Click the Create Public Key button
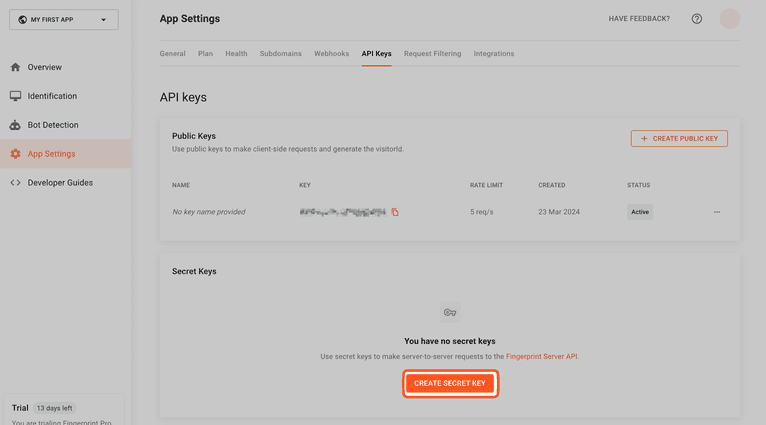766x425 pixels. pyautogui.click(x=679, y=139)
